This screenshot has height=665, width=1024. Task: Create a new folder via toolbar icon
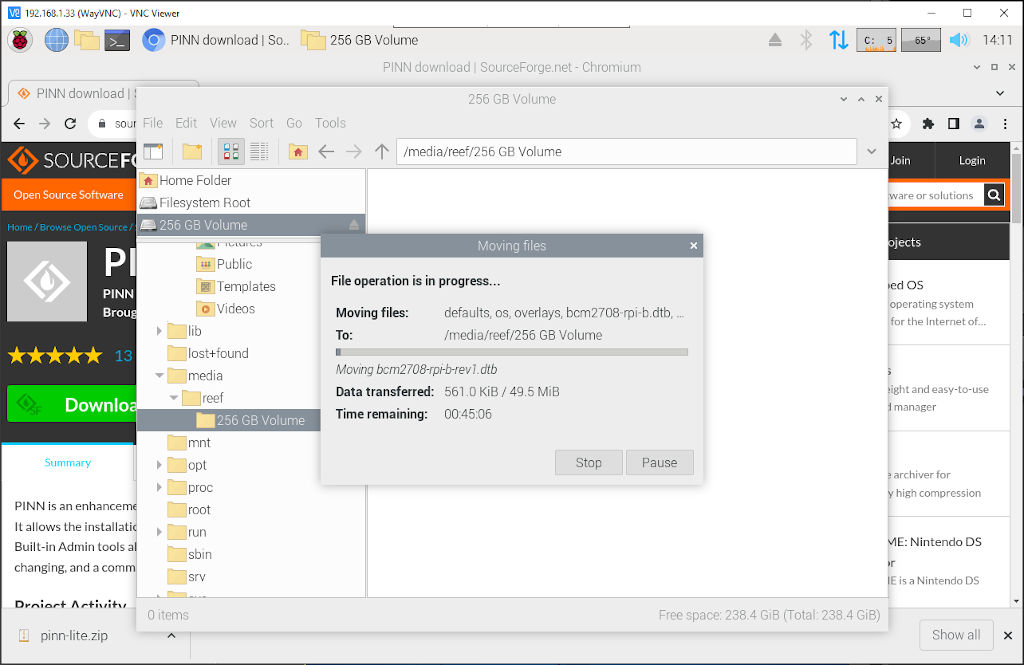pos(192,152)
